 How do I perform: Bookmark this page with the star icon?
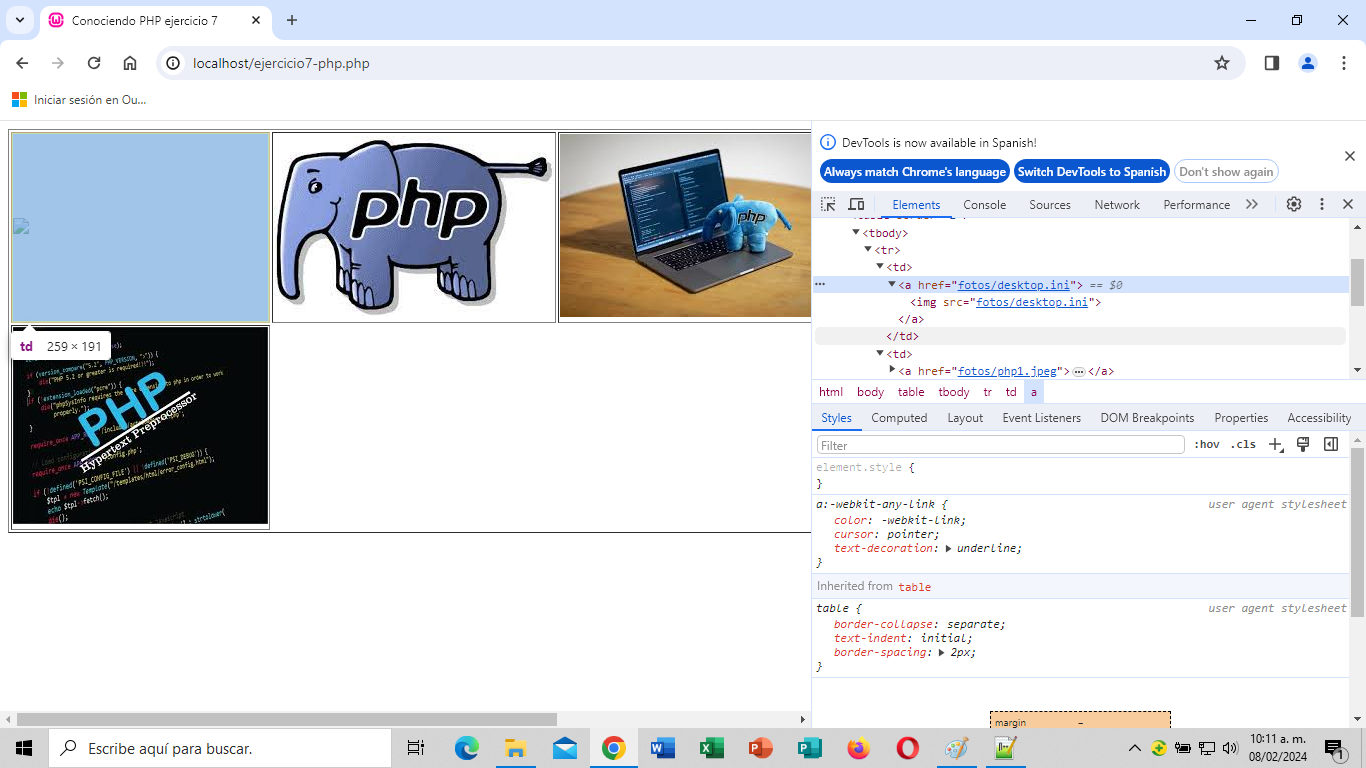[x=1221, y=63]
